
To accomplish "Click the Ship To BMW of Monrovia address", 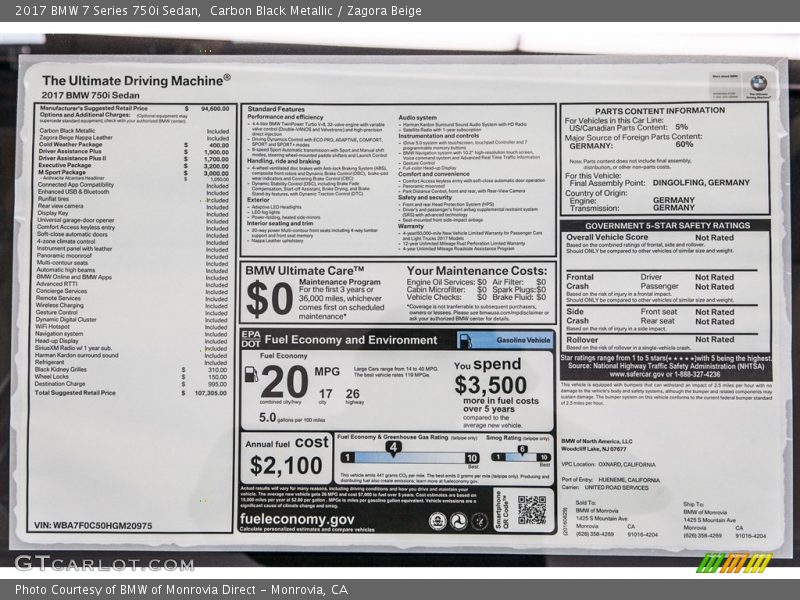I will (724, 520).
